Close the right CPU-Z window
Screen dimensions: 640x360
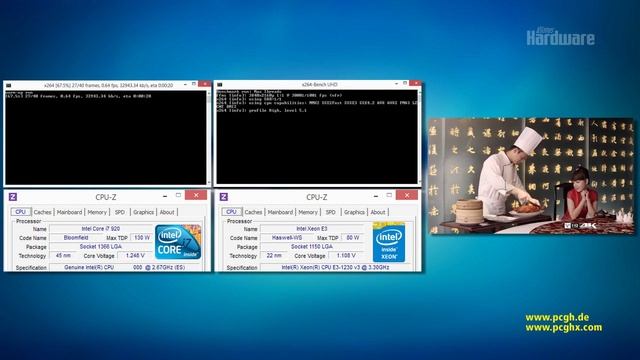(407, 195)
